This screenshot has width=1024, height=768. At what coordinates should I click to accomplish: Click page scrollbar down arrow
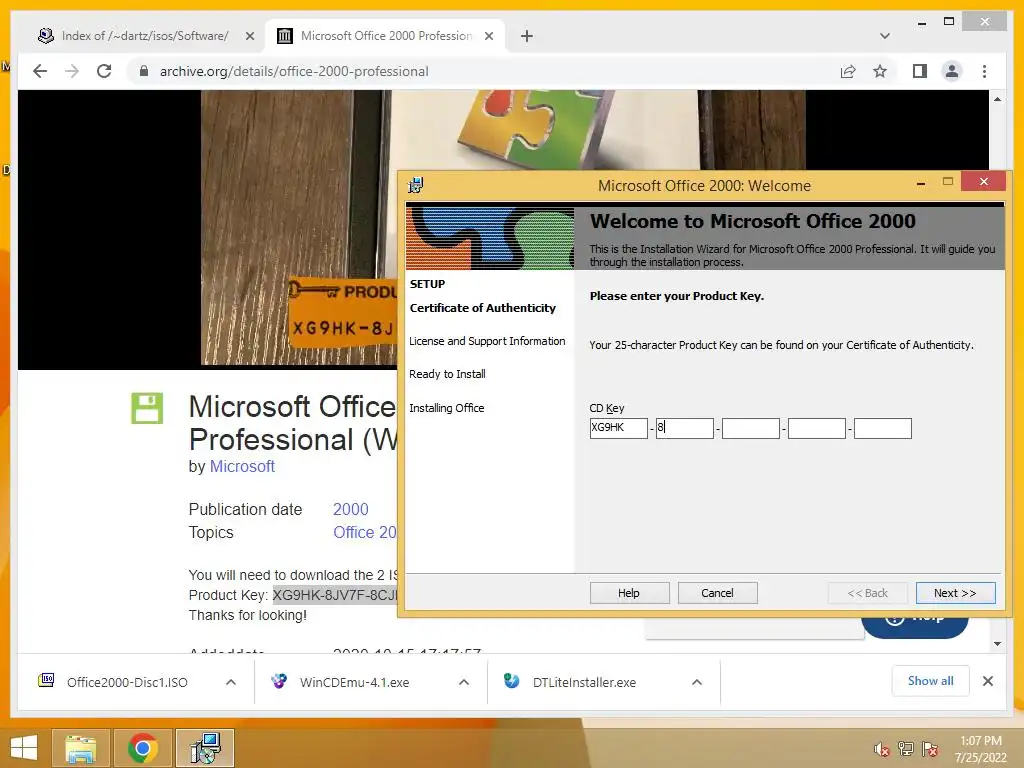997,643
